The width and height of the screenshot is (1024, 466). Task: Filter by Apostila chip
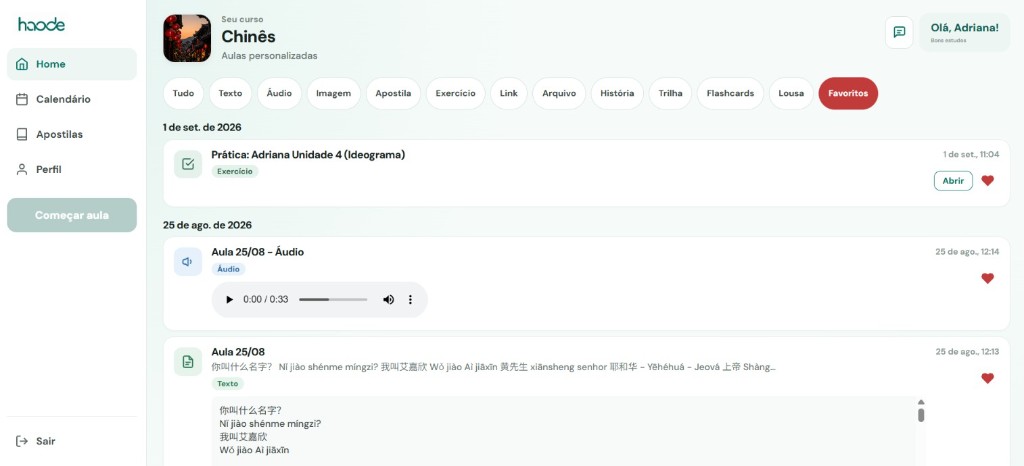pos(393,93)
